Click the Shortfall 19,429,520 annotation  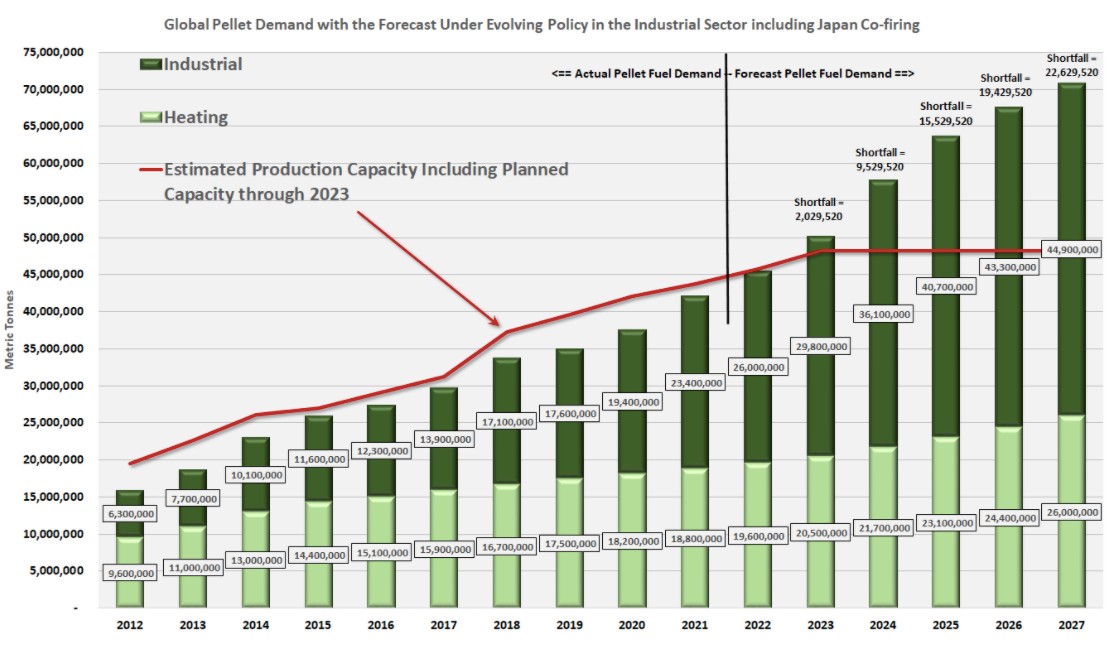click(1005, 85)
